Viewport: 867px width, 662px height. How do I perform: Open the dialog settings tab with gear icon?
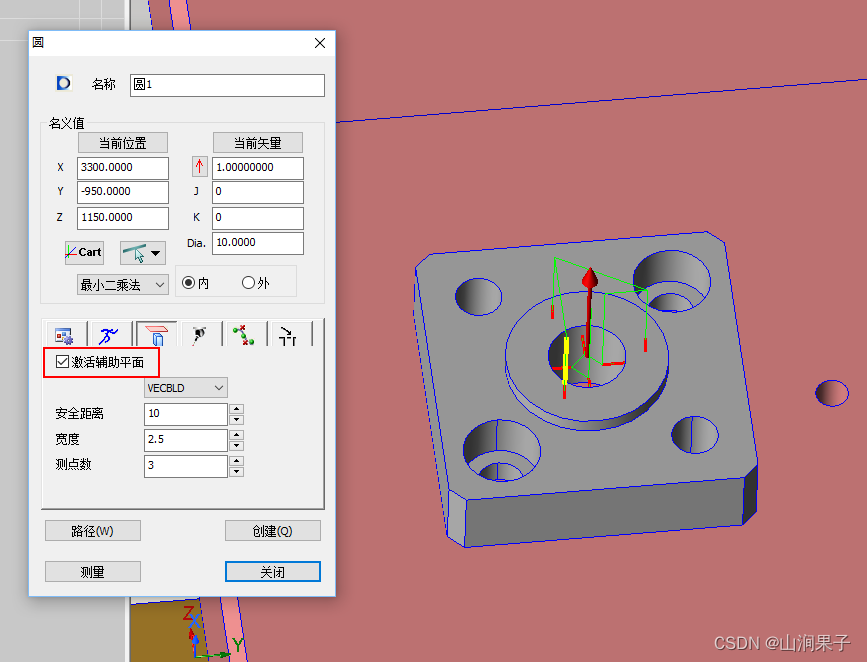64,335
